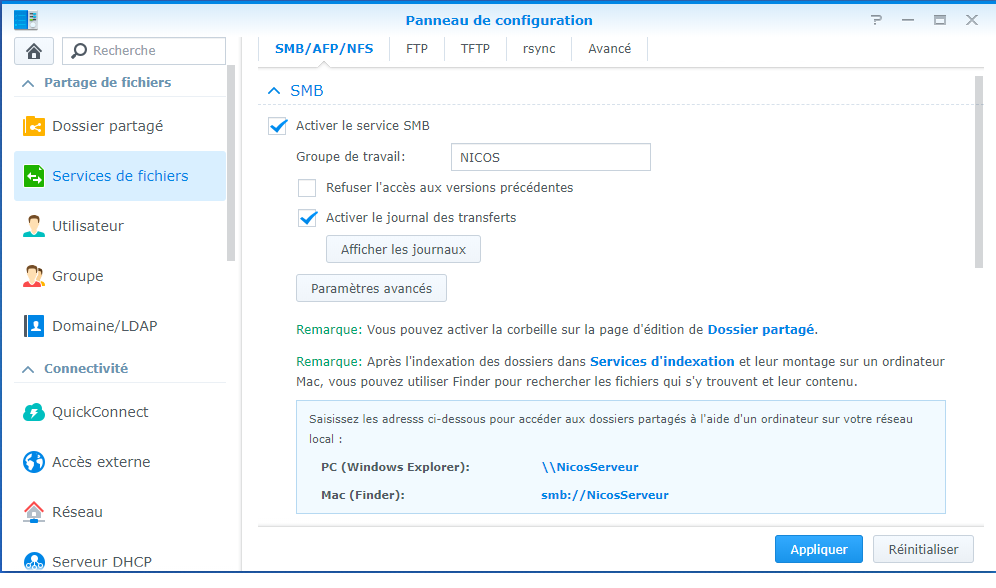Viewport: 996px width, 588px height.
Task: Open the Groupe users icon
Action: (x=34, y=276)
